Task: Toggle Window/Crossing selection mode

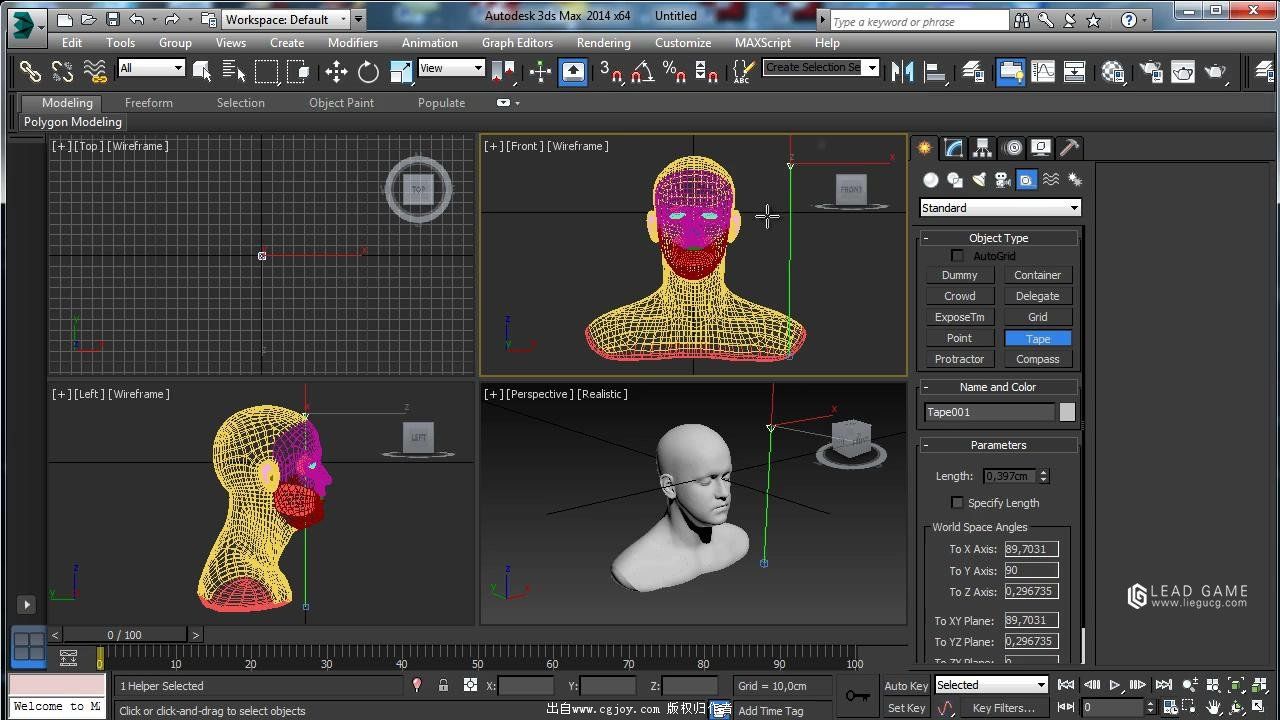Action: (x=298, y=71)
